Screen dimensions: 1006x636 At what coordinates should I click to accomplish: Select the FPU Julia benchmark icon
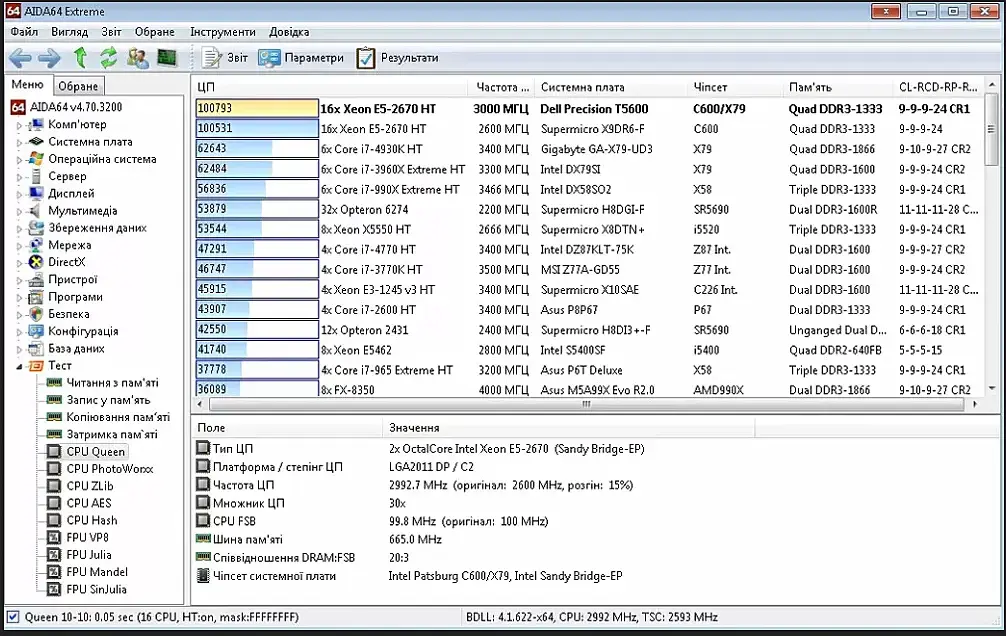55,555
